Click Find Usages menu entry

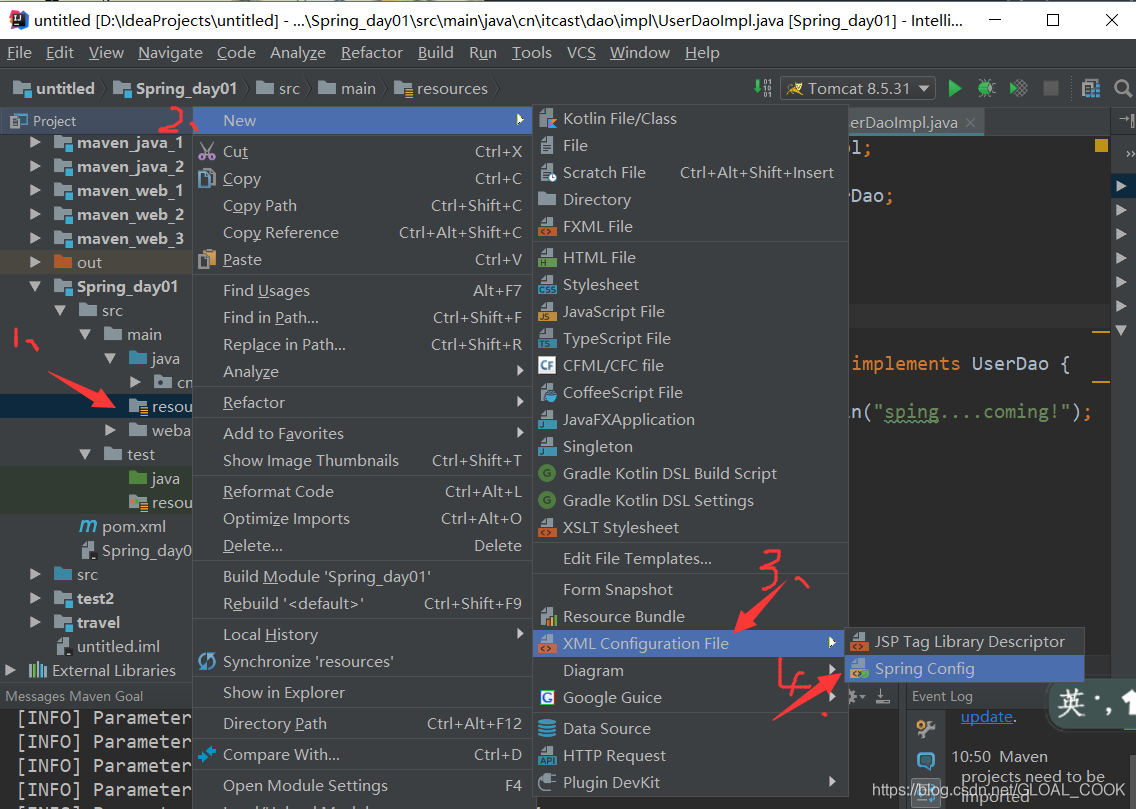[362, 290]
